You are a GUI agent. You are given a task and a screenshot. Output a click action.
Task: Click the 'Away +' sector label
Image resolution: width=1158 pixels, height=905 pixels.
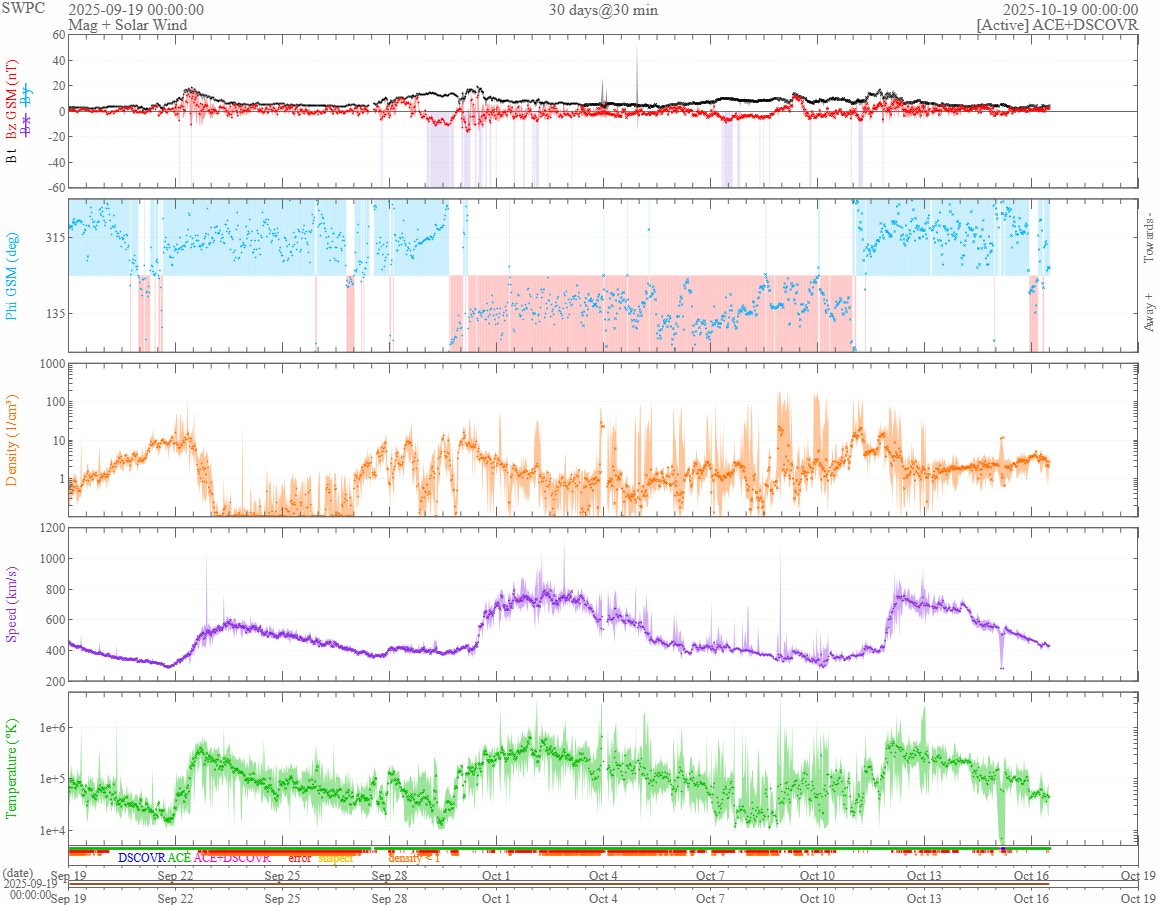tap(1148, 314)
